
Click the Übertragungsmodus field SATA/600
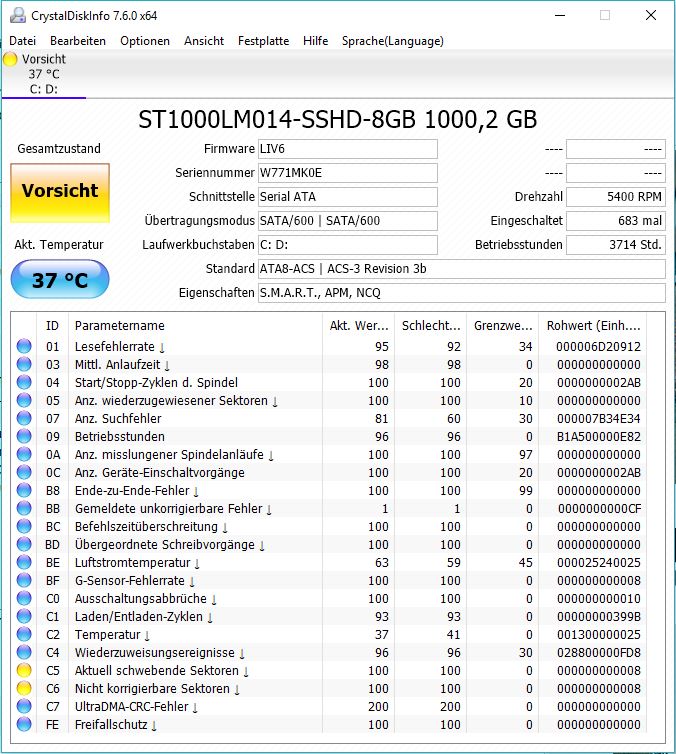[x=348, y=221]
